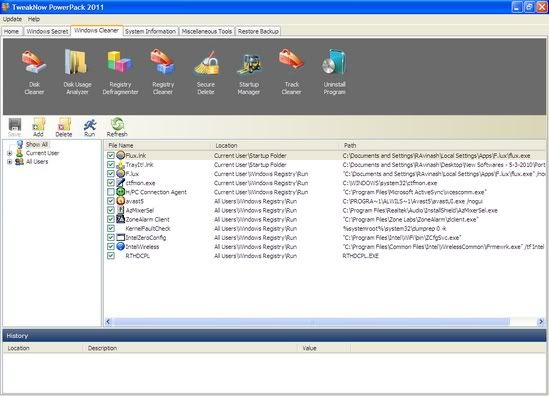Sort by the Location column header
The width and height of the screenshot is (549, 396).
click(275, 145)
